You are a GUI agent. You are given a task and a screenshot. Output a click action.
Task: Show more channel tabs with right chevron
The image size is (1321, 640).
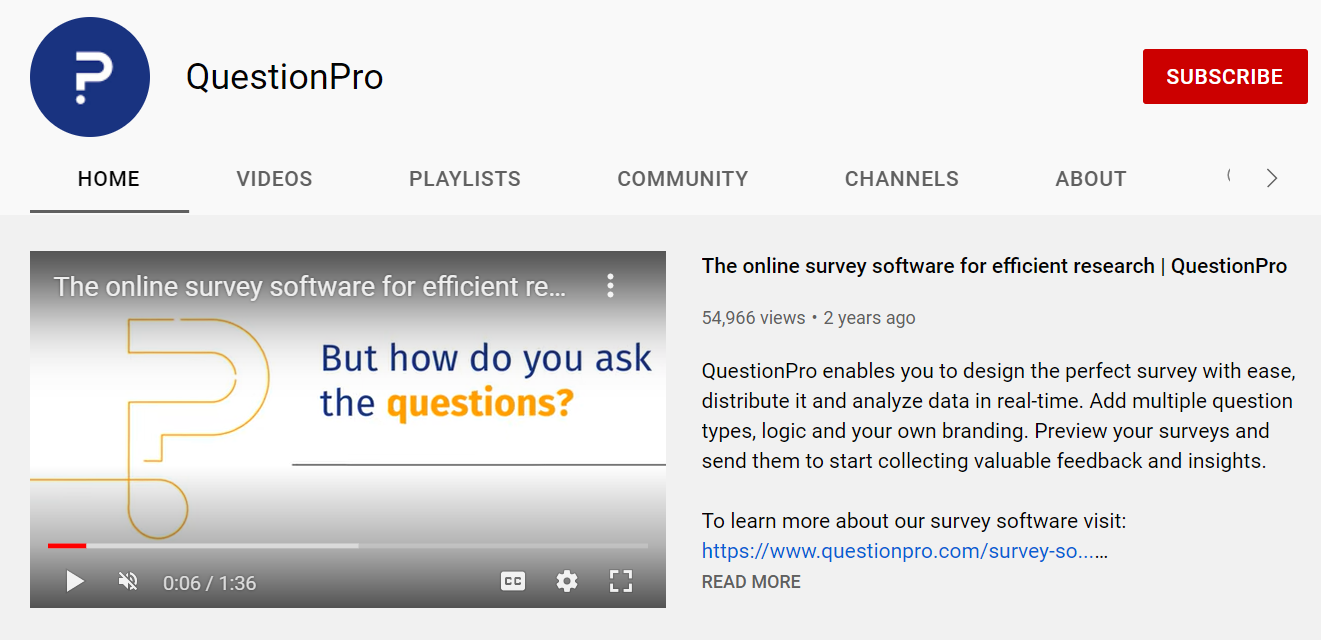pyautogui.click(x=1272, y=179)
